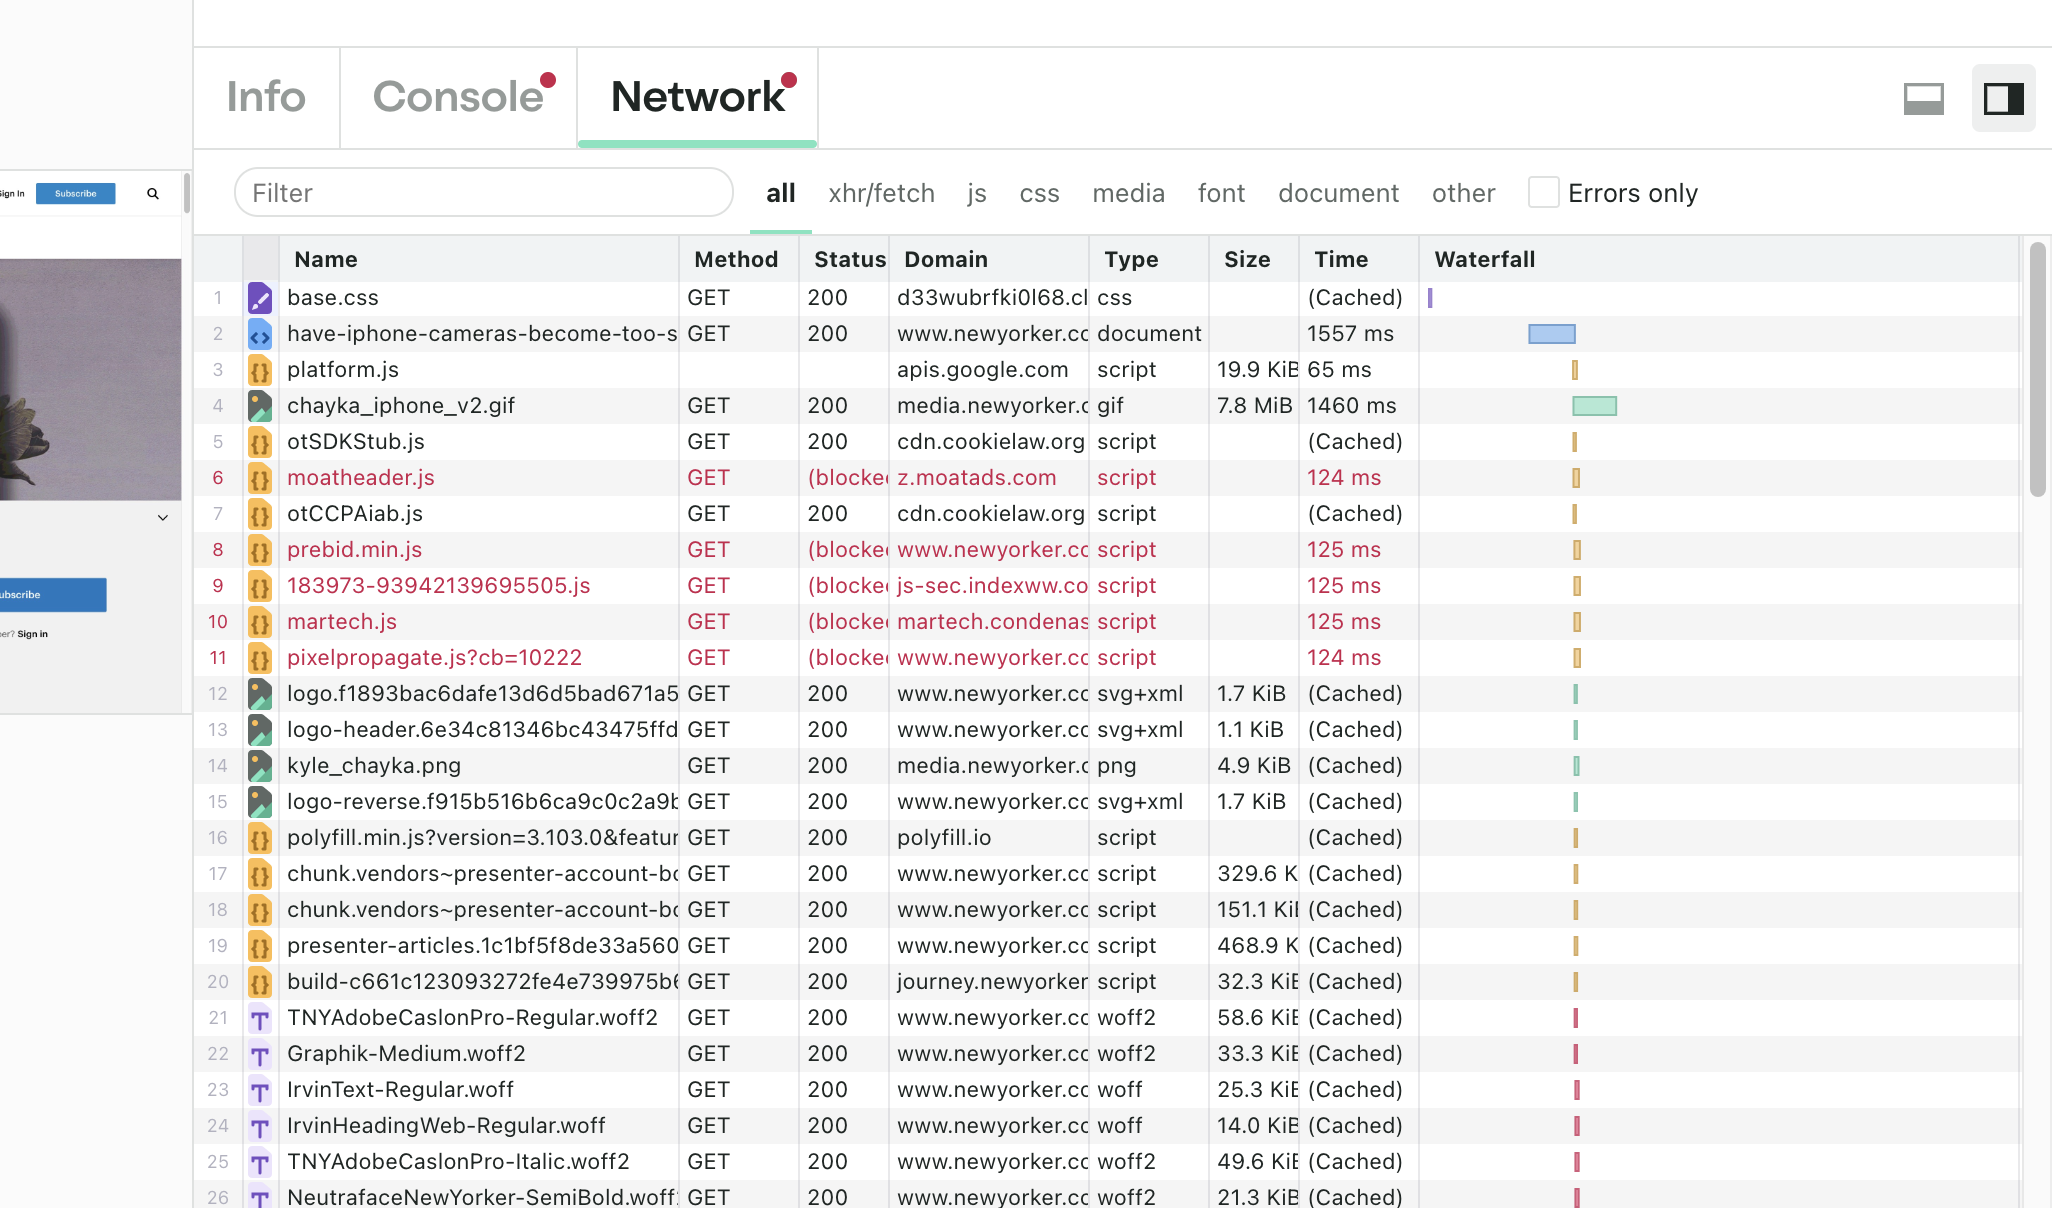Select the font filter type
The height and width of the screenshot is (1208, 2052).
(x=1221, y=193)
